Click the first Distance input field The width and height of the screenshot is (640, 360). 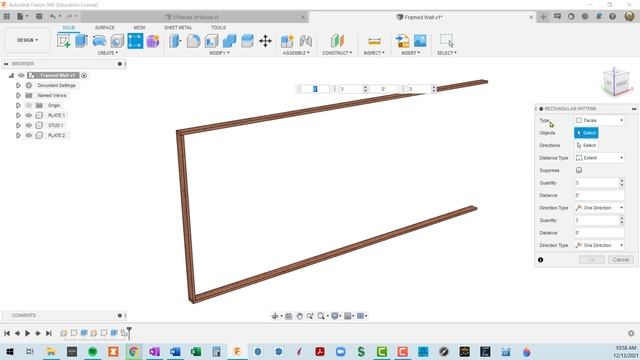pos(599,196)
